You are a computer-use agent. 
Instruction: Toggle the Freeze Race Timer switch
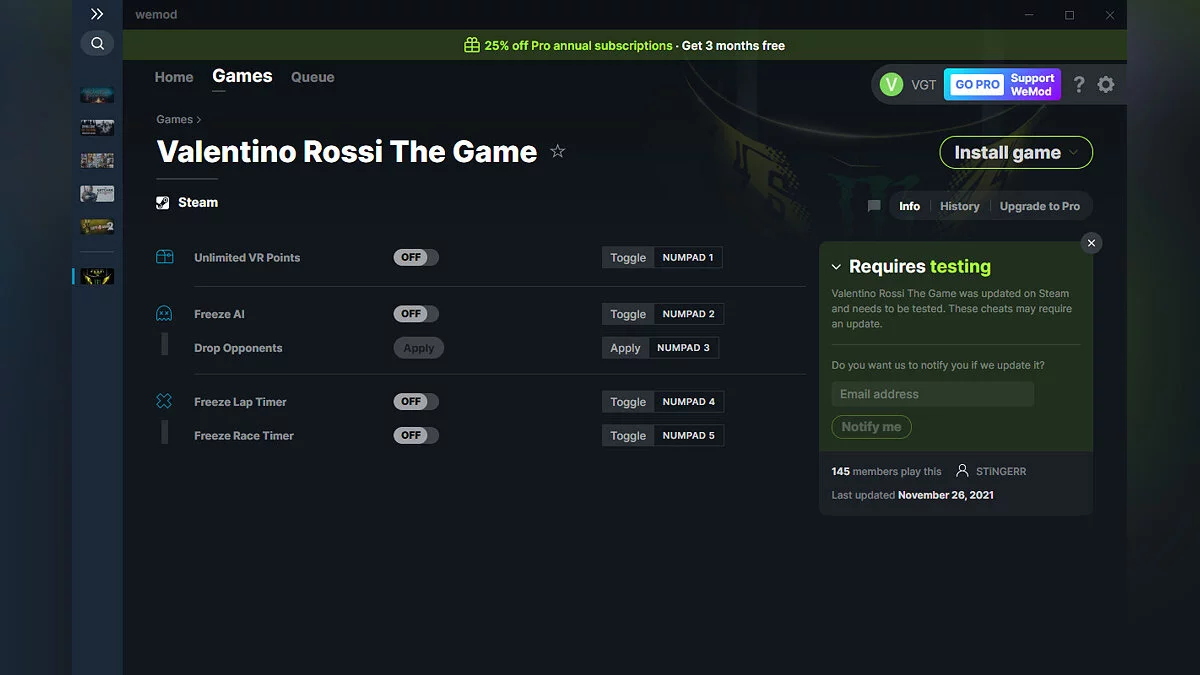pyautogui.click(x=416, y=435)
